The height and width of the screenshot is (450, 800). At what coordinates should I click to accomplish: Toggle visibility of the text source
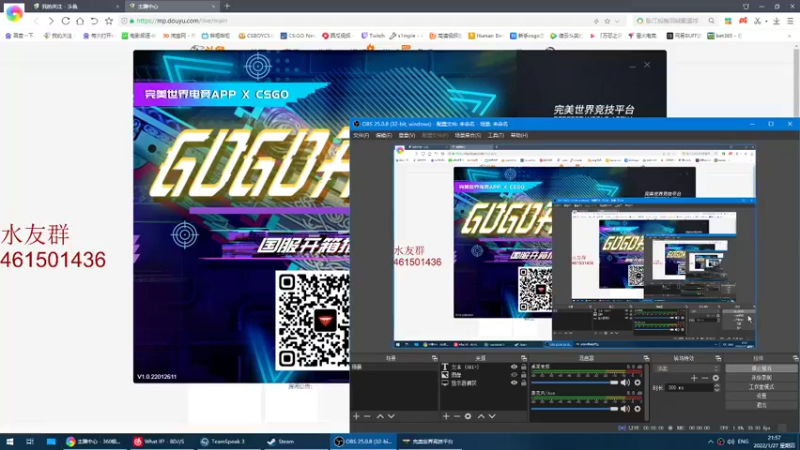pos(514,367)
